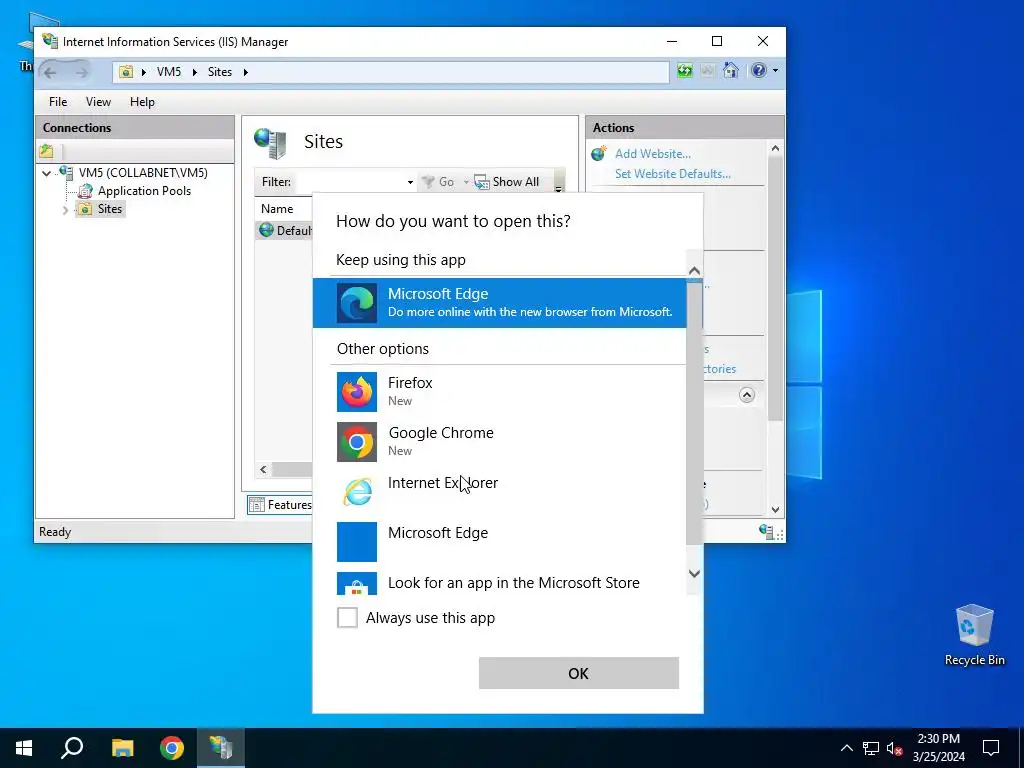
Task: Select Look for an app in the Microsoft Store
Action: (500, 583)
